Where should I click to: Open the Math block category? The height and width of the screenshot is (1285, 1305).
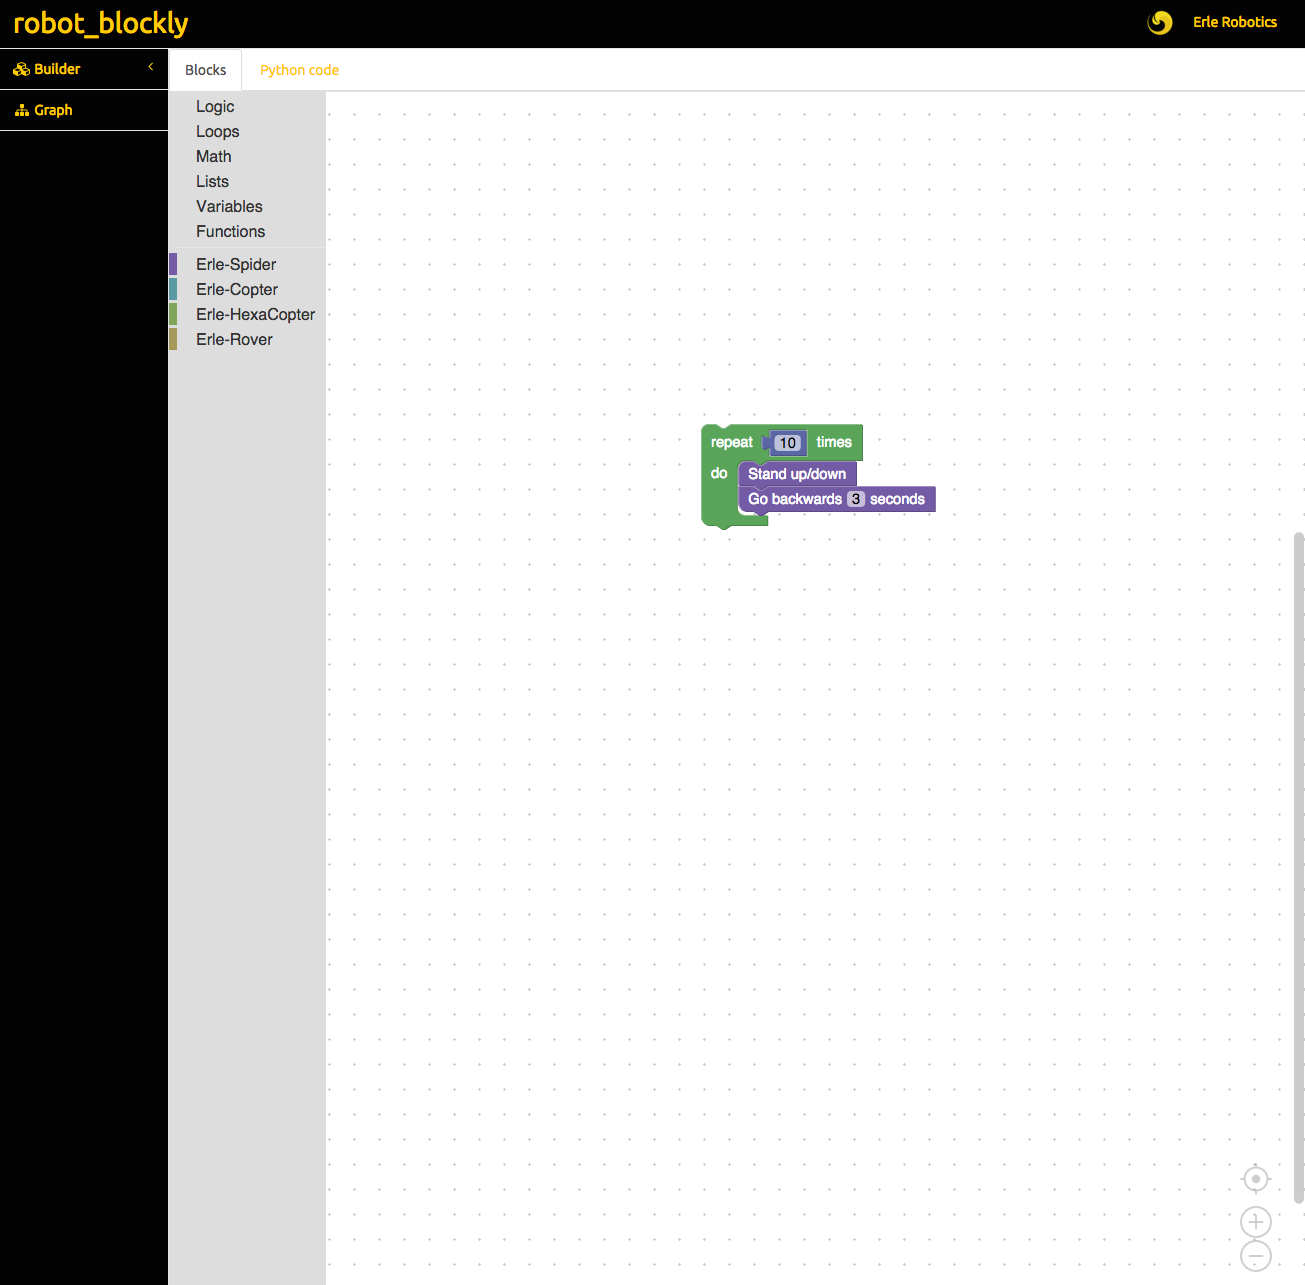click(247, 156)
